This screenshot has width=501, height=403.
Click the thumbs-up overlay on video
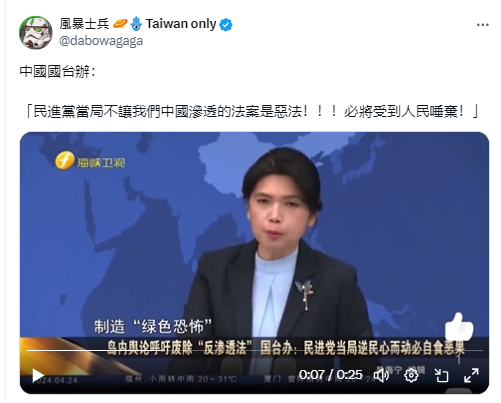(459, 326)
